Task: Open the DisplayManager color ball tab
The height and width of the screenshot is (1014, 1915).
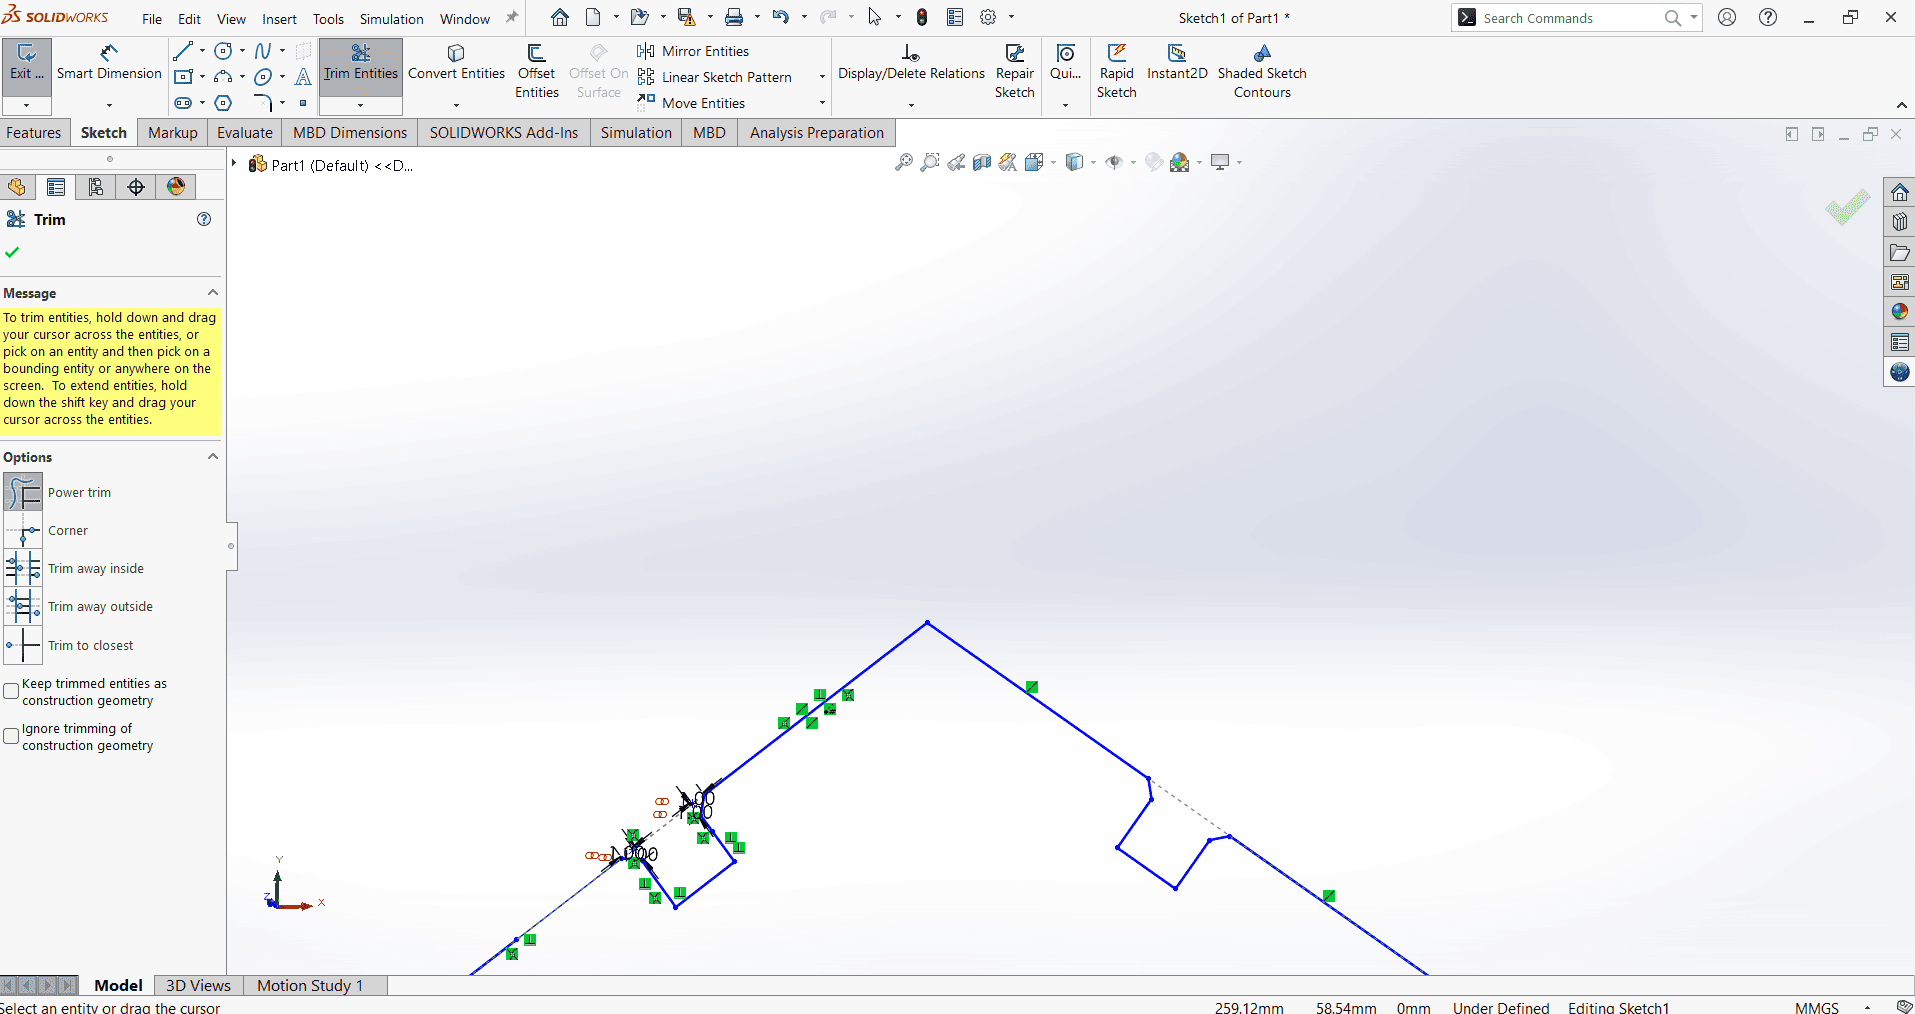Action: tap(176, 187)
